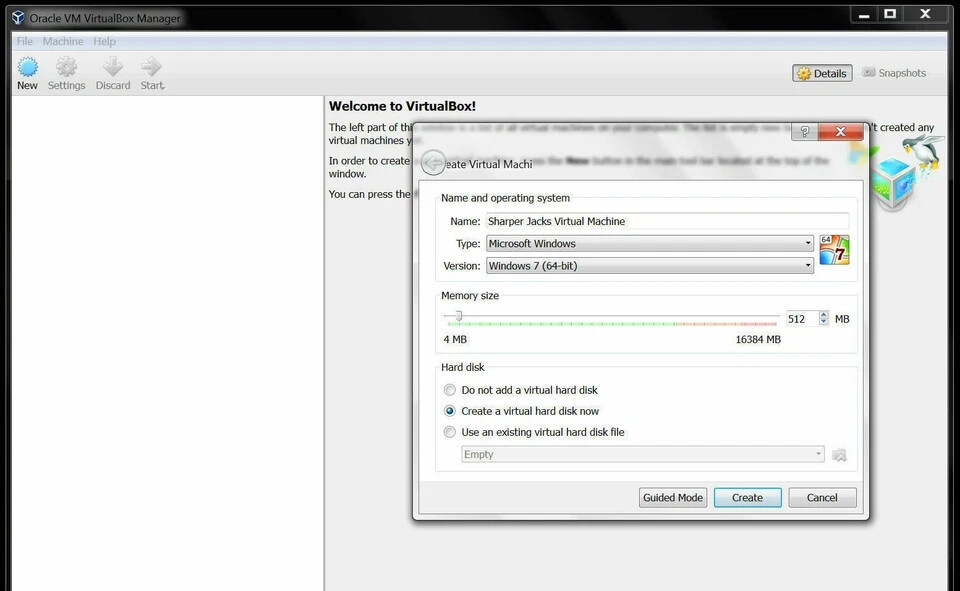Click the dialog's question mark help button
The image size is (960, 591).
(804, 131)
